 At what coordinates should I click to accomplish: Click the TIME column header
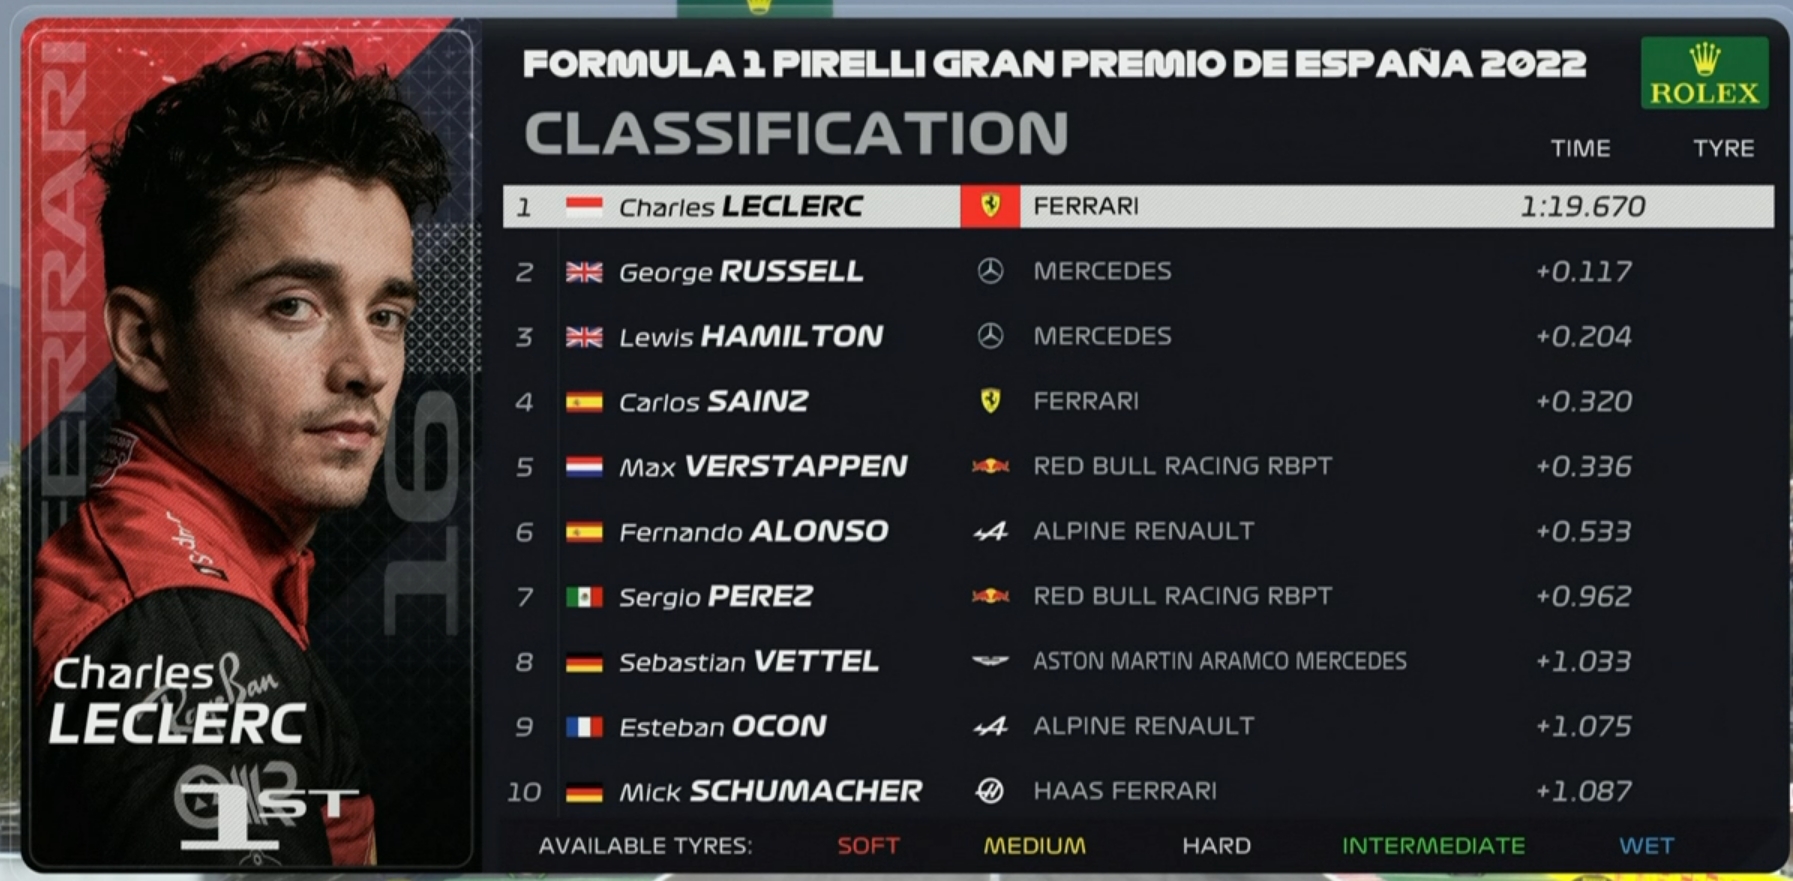(x=1580, y=148)
